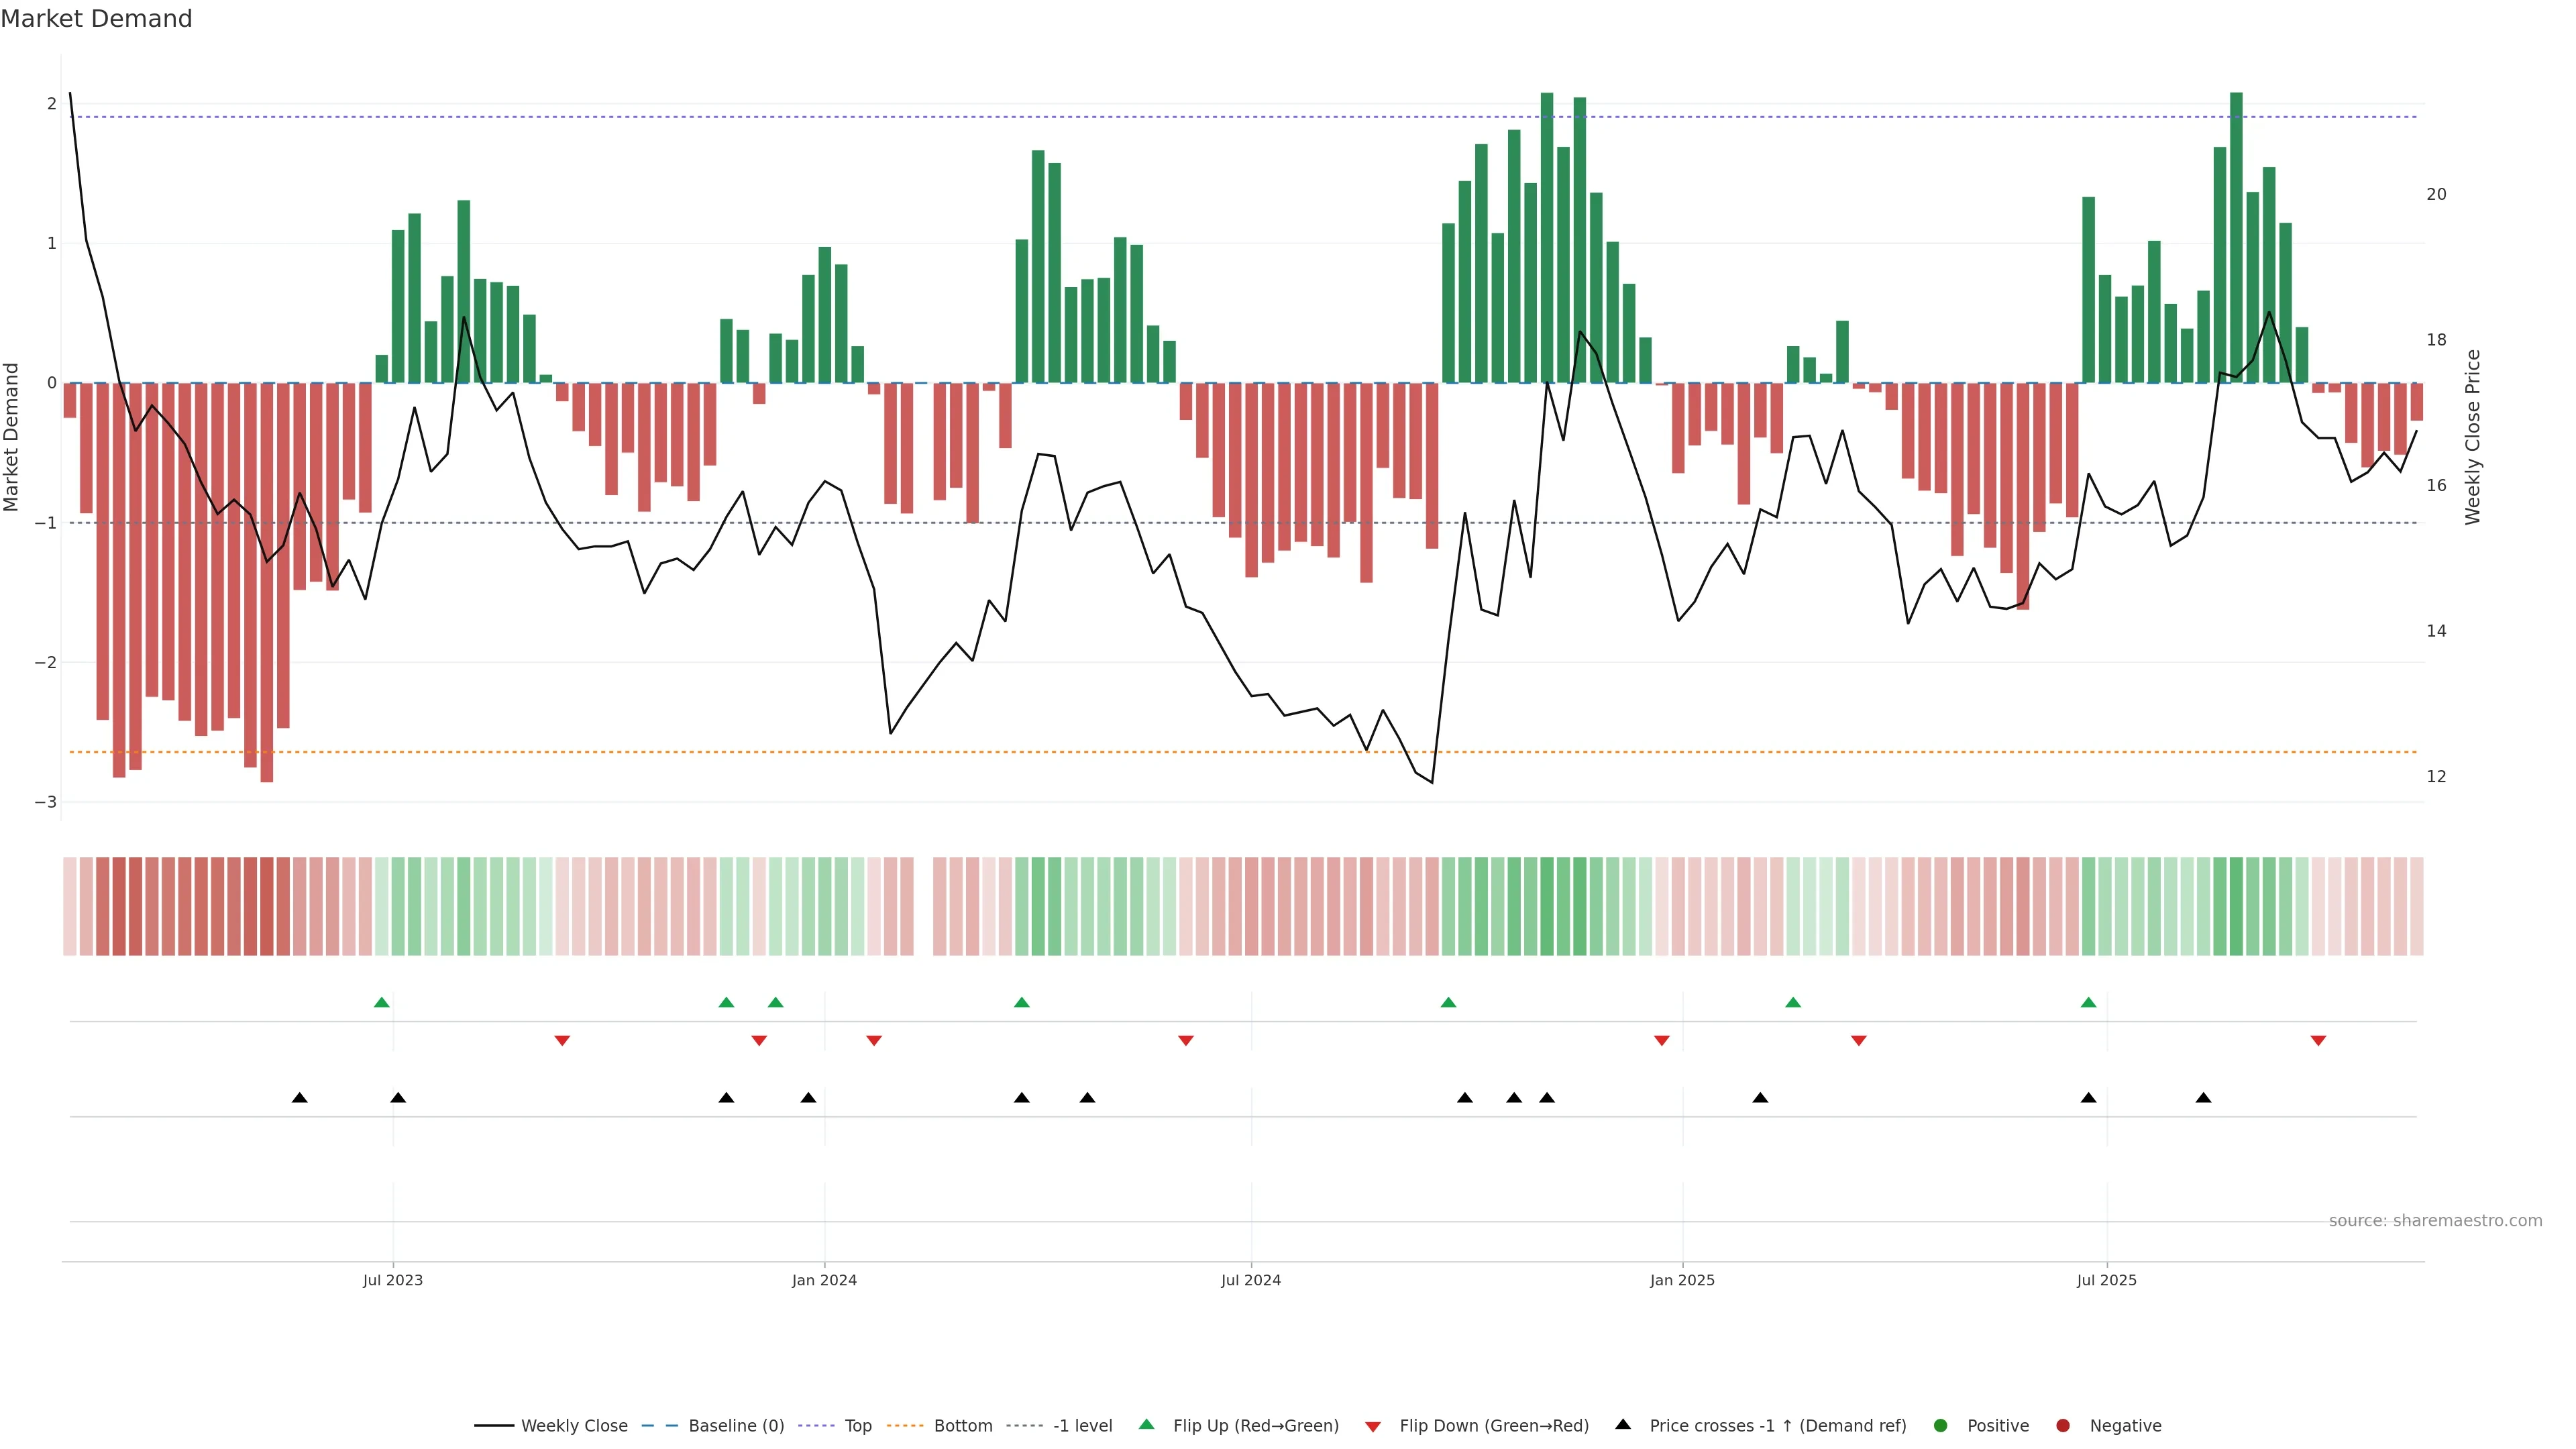
Task: Click the Flip Down red triangle legend icon
Action: [1373, 1427]
